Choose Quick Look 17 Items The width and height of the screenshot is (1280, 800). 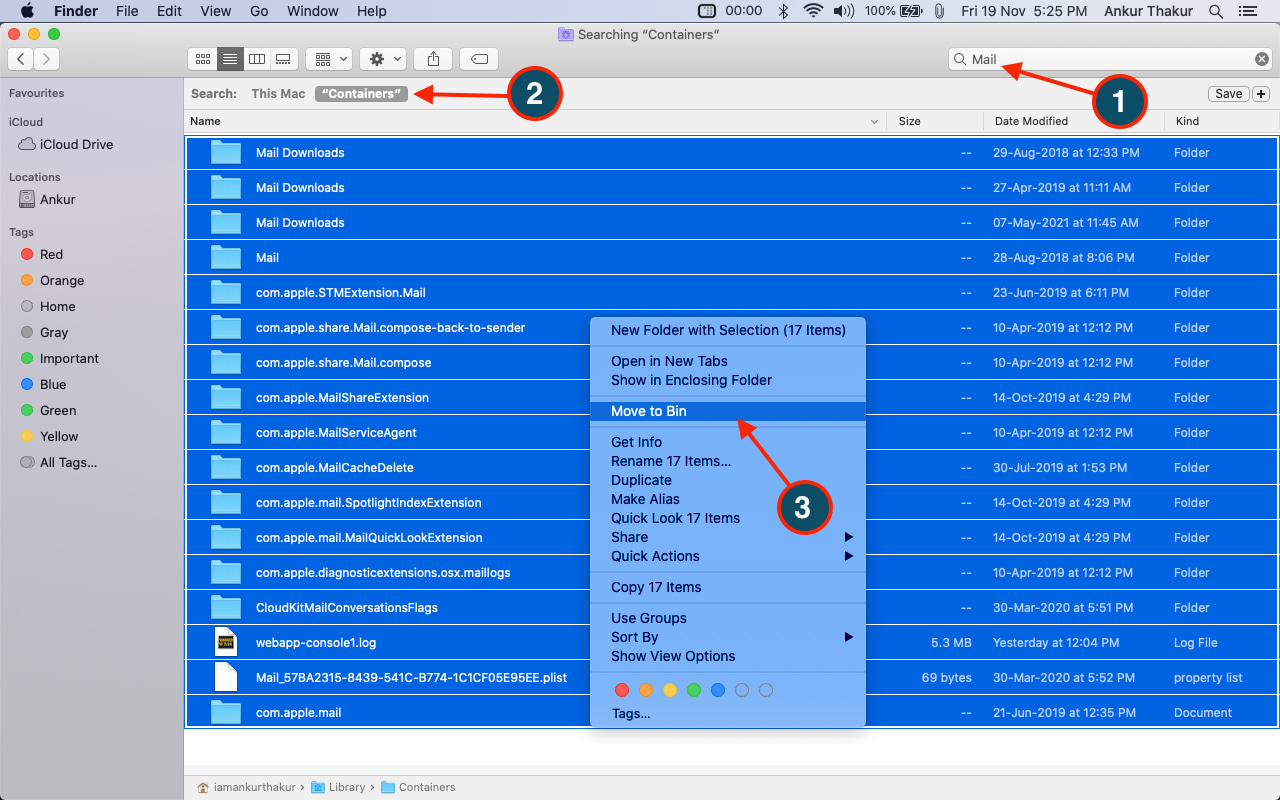pos(728,518)
